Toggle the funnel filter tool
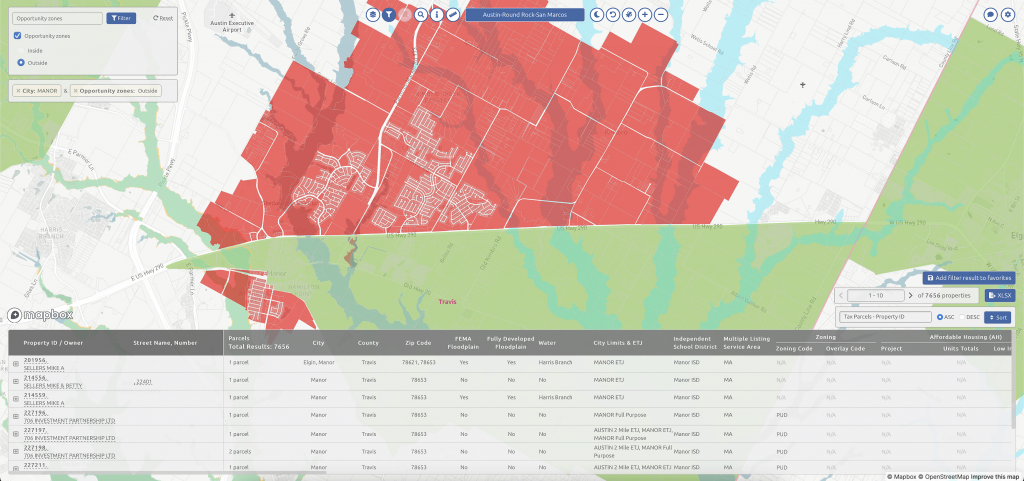 coord(389,14)
